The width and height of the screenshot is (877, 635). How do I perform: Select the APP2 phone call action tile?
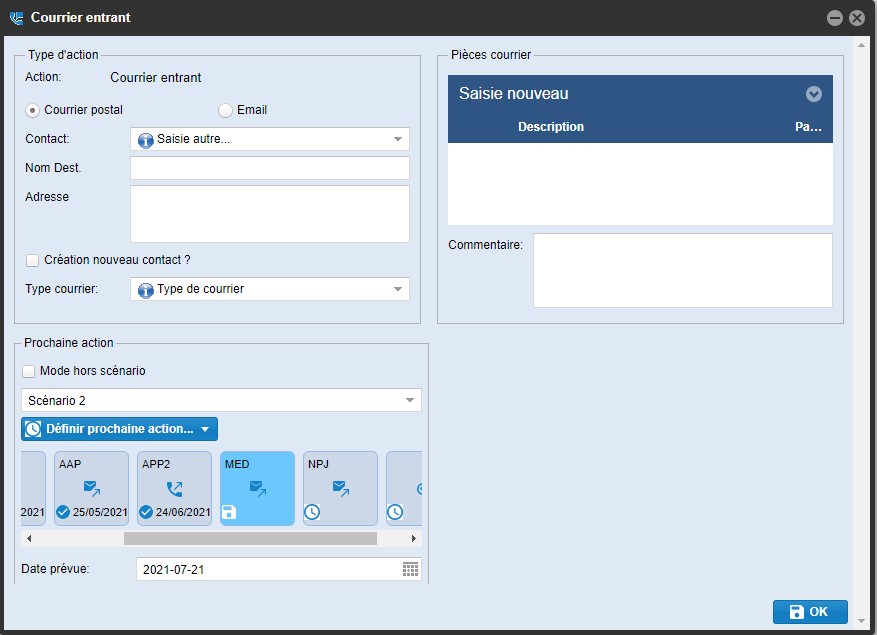point(174,488)
